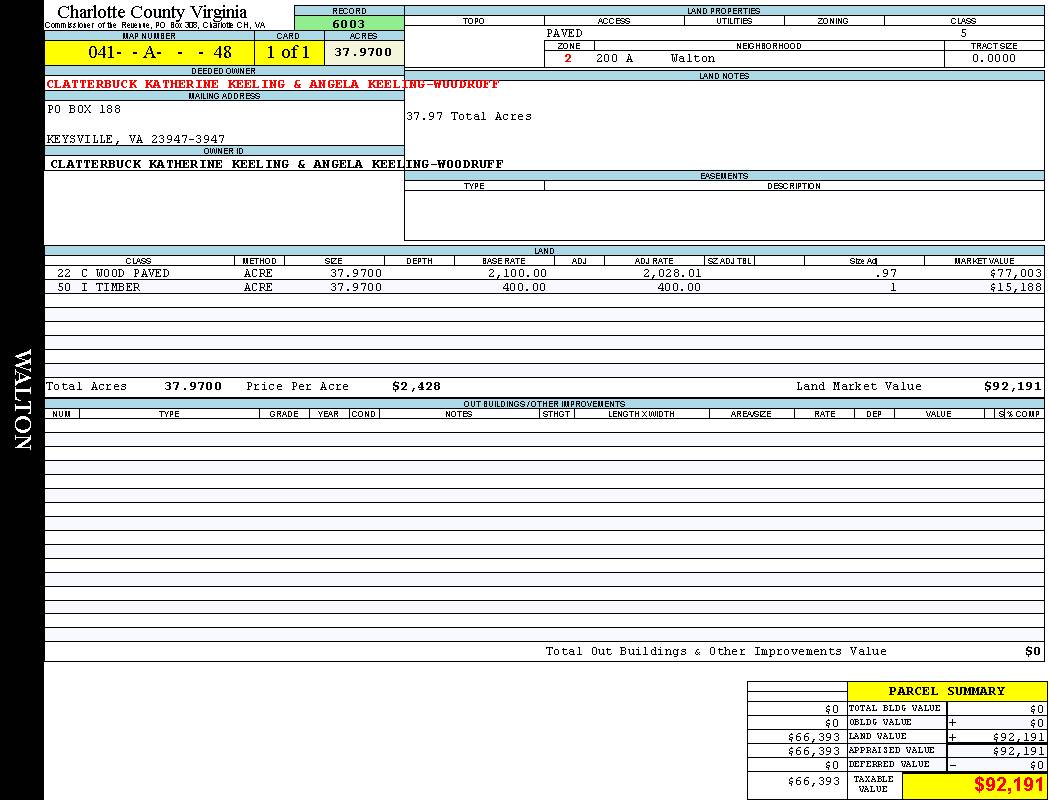Screen dimensions: 1050x800
Task: Select the '37.97 Total Acres' land note
Action: coord(468,116)
